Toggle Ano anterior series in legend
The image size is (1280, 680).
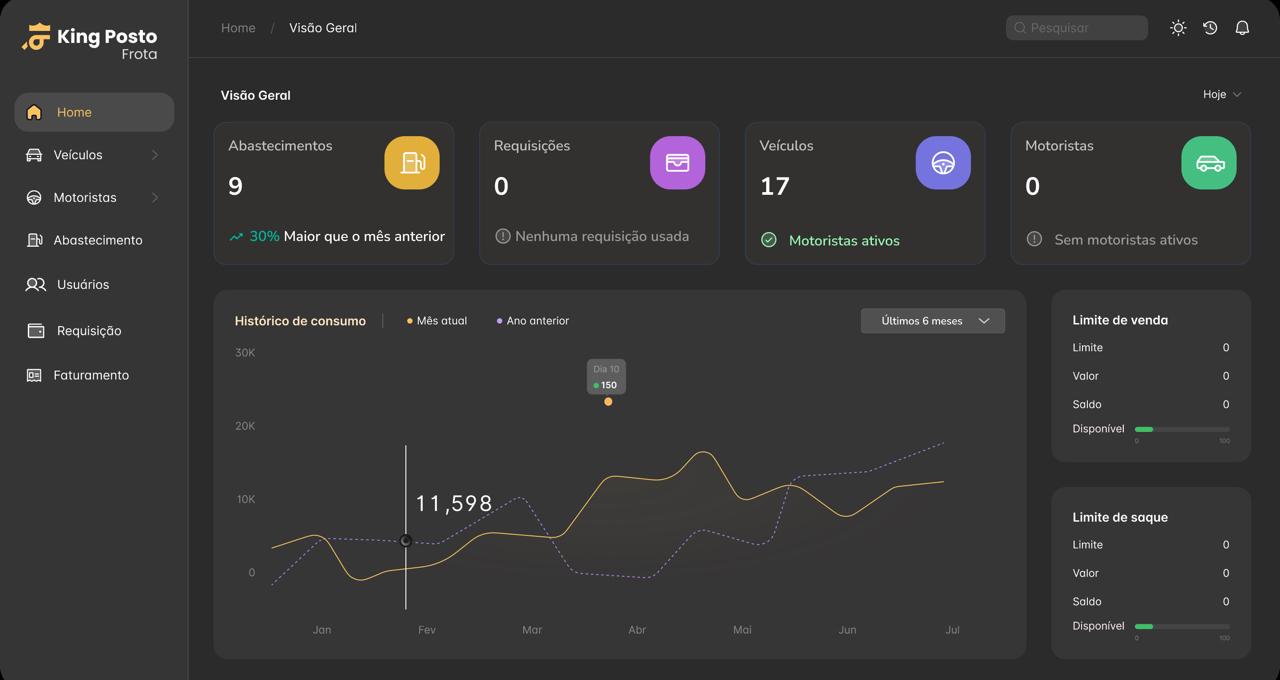point(533,321)
